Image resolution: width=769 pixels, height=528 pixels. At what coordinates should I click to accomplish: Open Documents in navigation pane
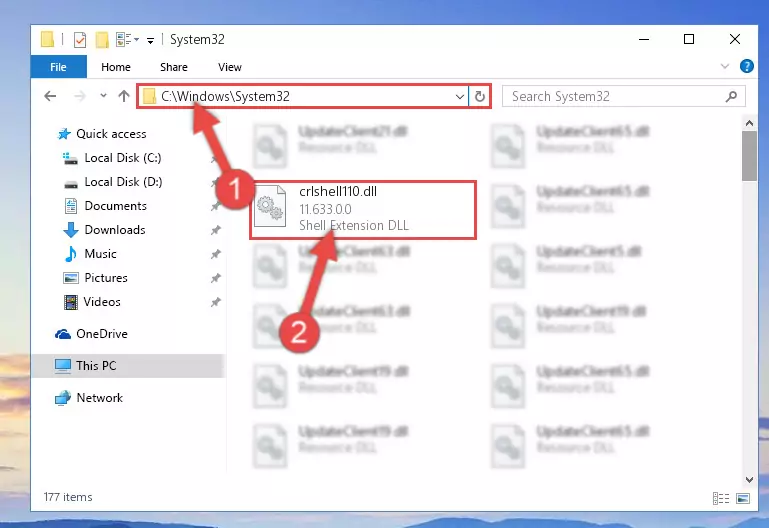point(115,206)
